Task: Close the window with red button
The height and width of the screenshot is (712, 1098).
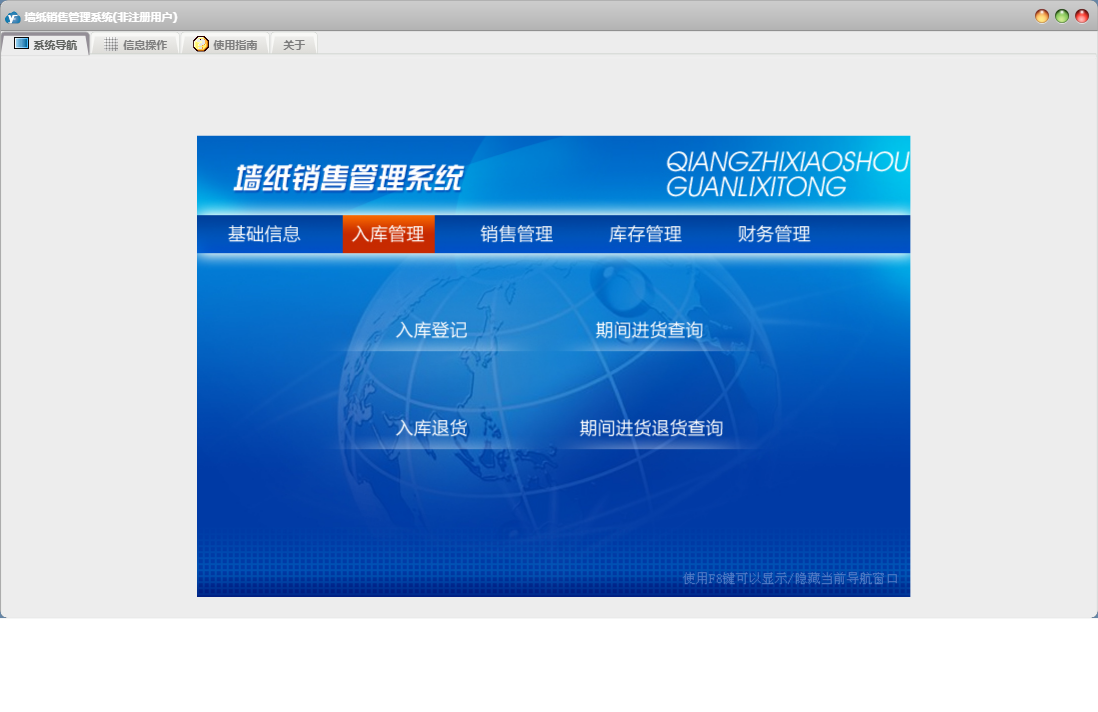Action: (1082, 16)
